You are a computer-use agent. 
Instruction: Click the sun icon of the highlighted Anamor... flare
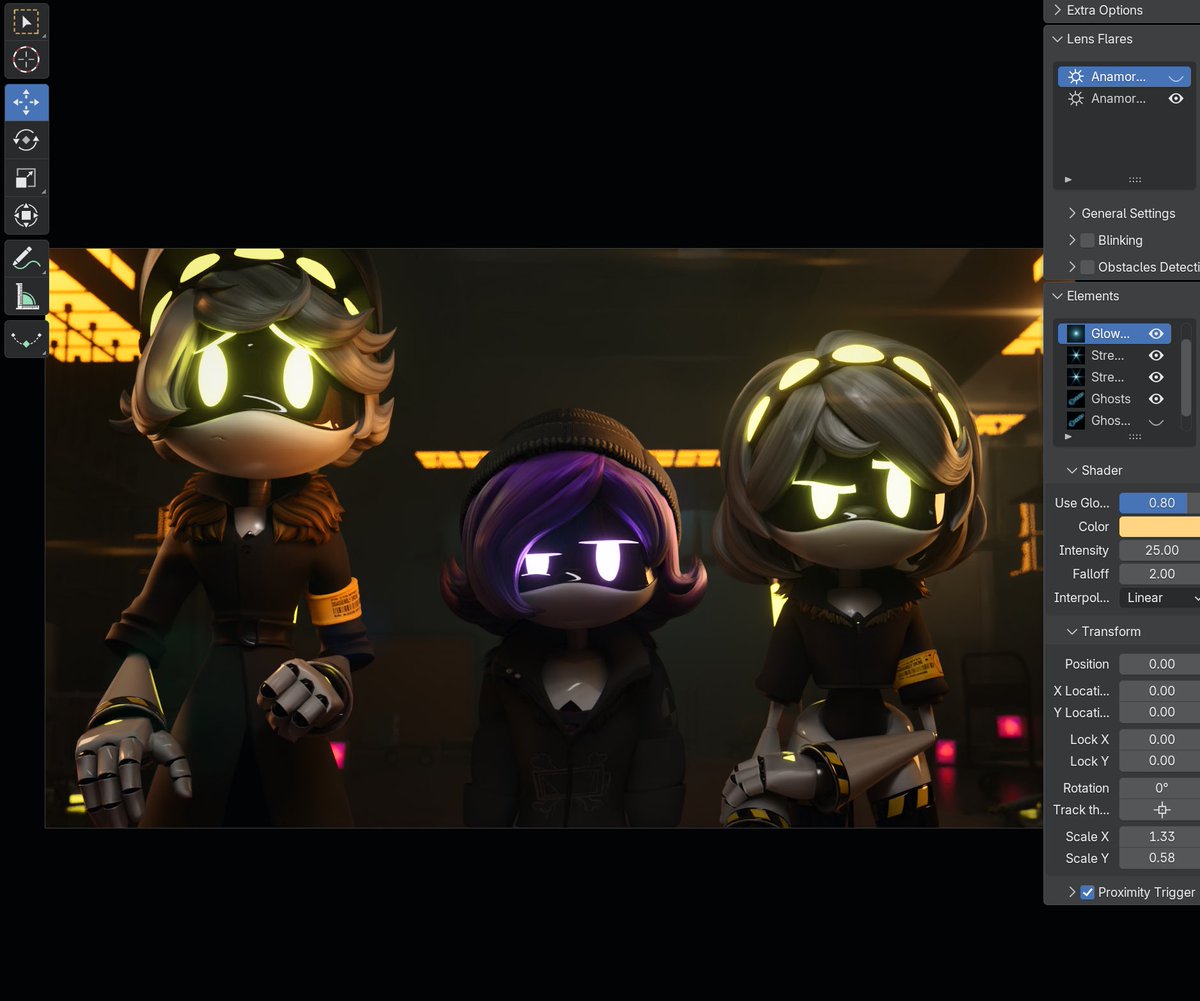[1076, 77]
